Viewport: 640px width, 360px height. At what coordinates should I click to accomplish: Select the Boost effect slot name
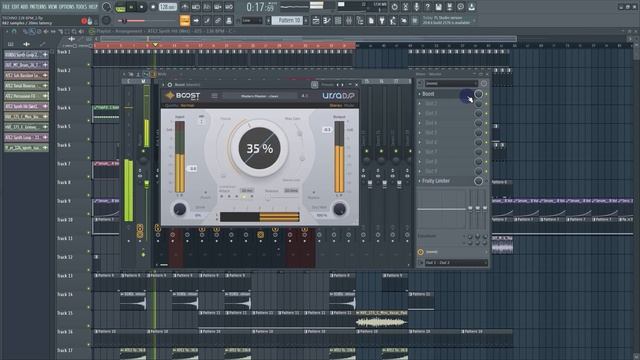(x=428, y=94)
